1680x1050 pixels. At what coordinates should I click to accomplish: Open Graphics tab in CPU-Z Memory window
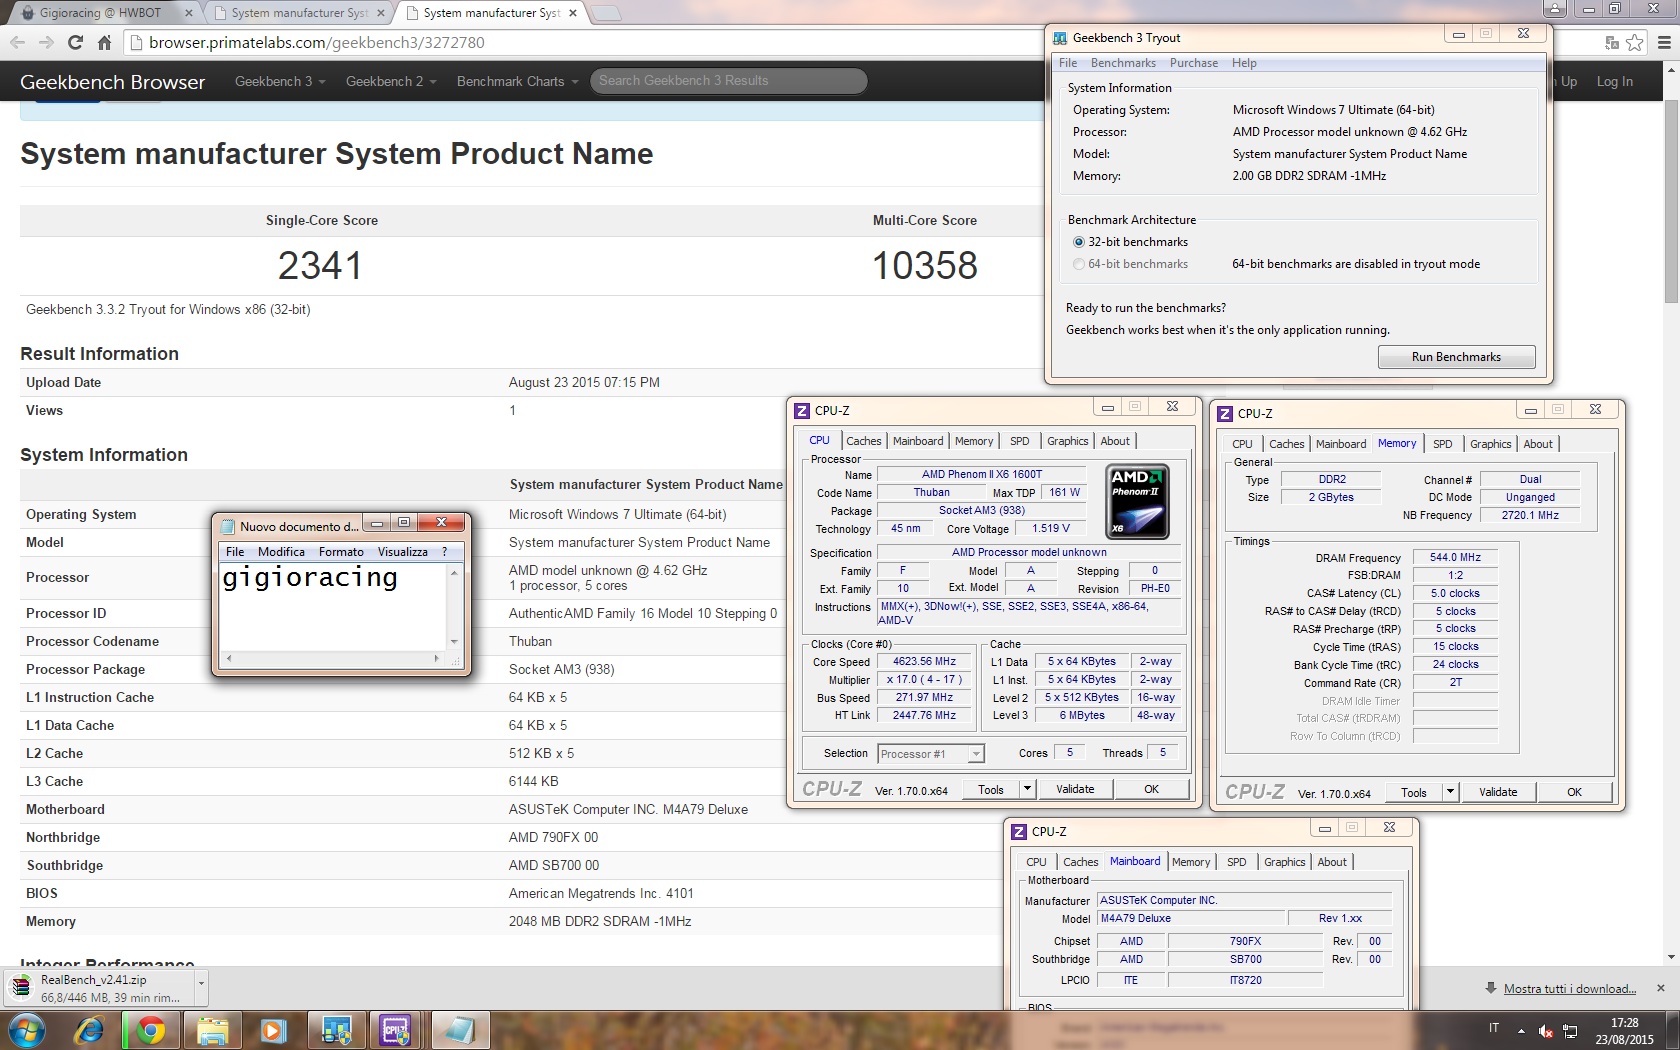1490,444
